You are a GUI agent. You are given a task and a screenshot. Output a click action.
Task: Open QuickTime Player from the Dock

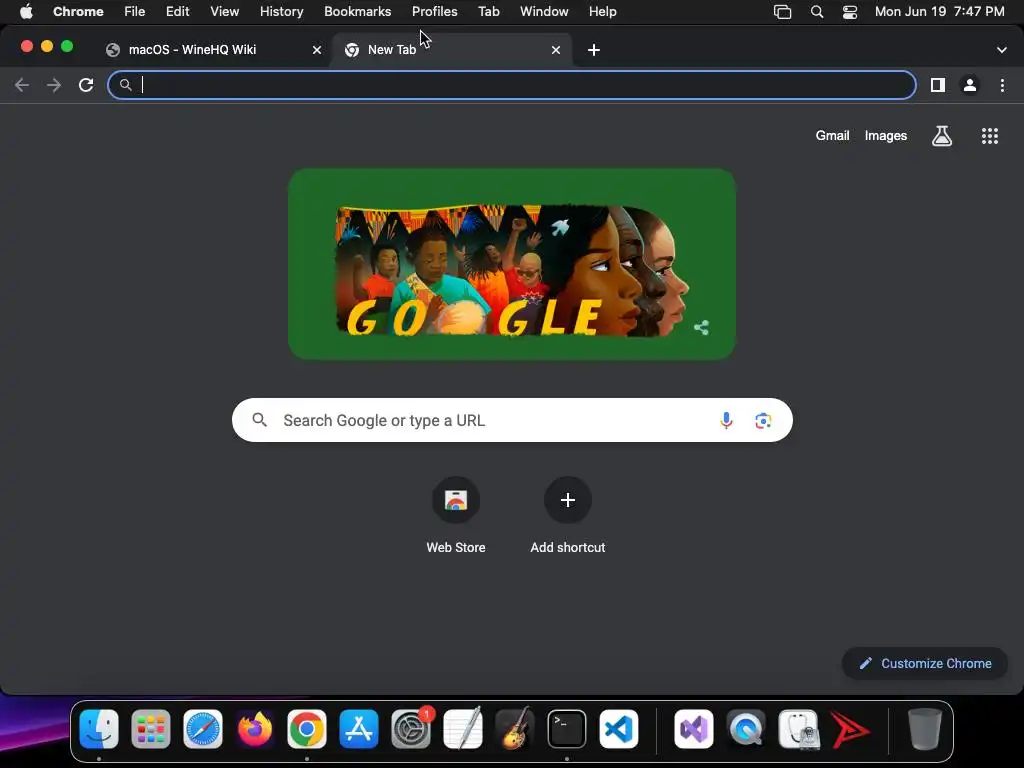746,729
